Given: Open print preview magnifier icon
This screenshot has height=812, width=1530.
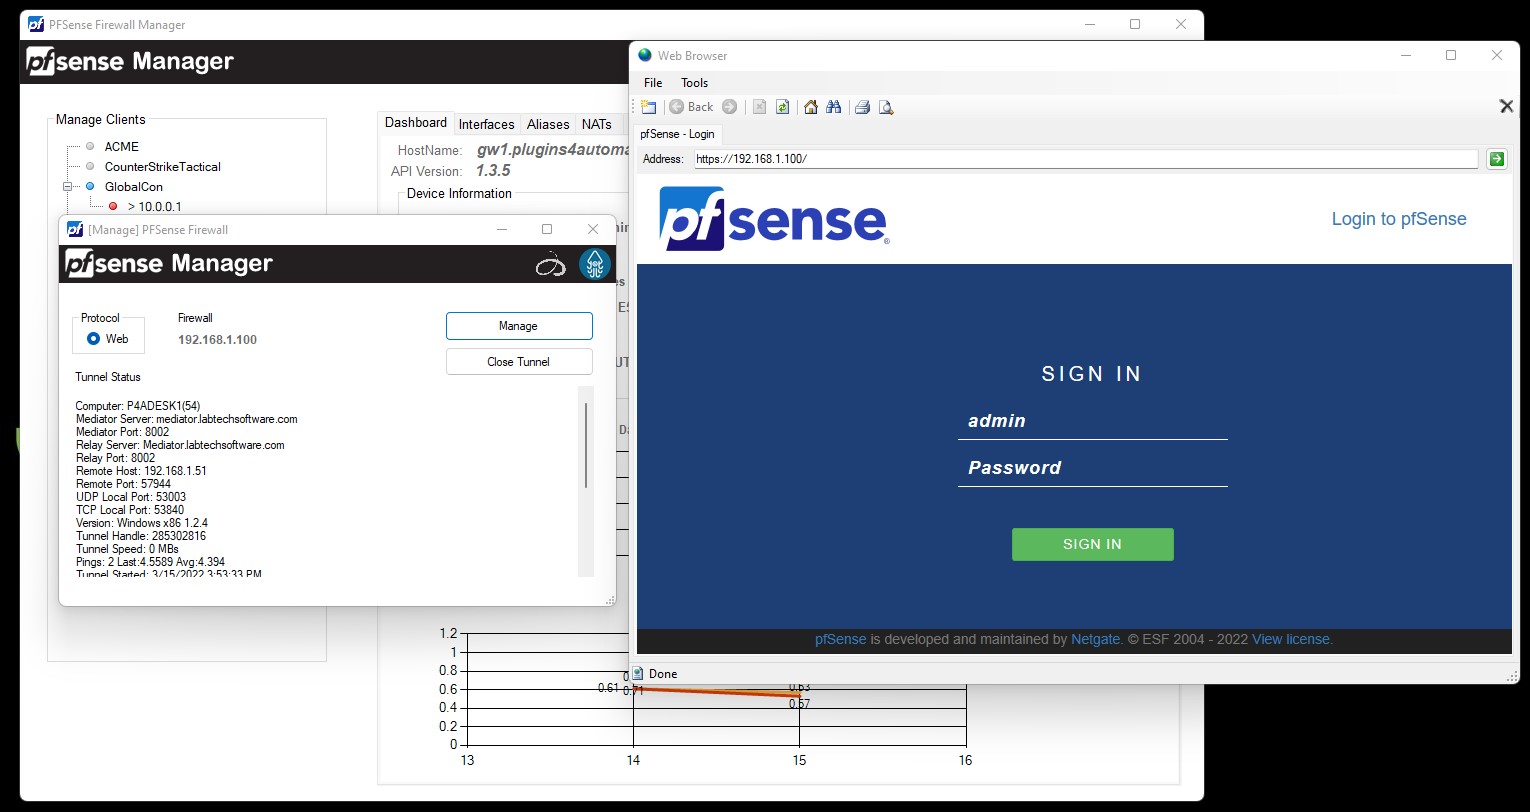Looking at the screenshot, I should click(x=885, y=107).
